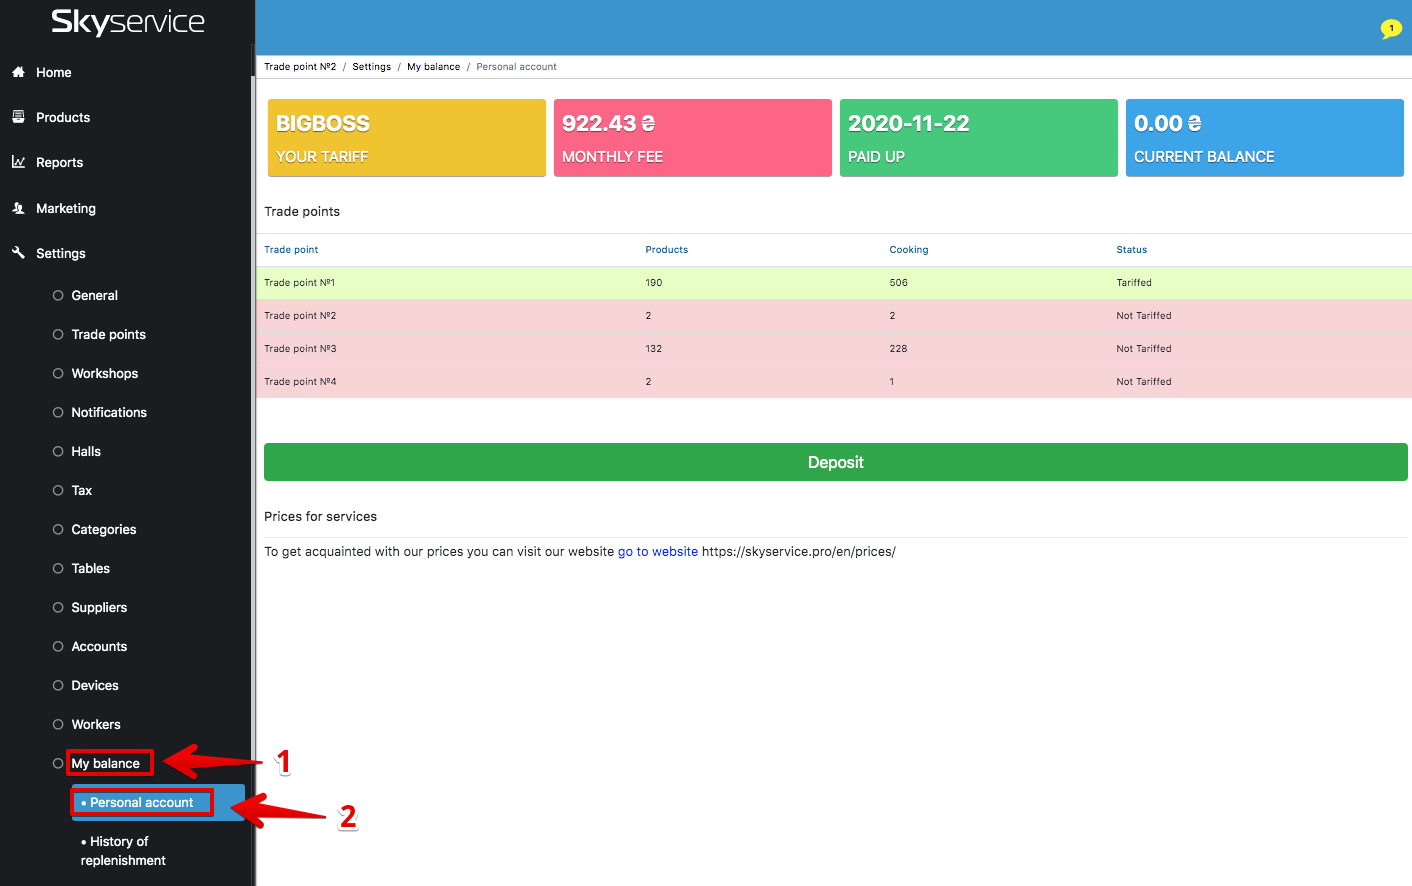Click the Marketing icon in sidebar
This screenshot has height=886, width=1412.
18,208
